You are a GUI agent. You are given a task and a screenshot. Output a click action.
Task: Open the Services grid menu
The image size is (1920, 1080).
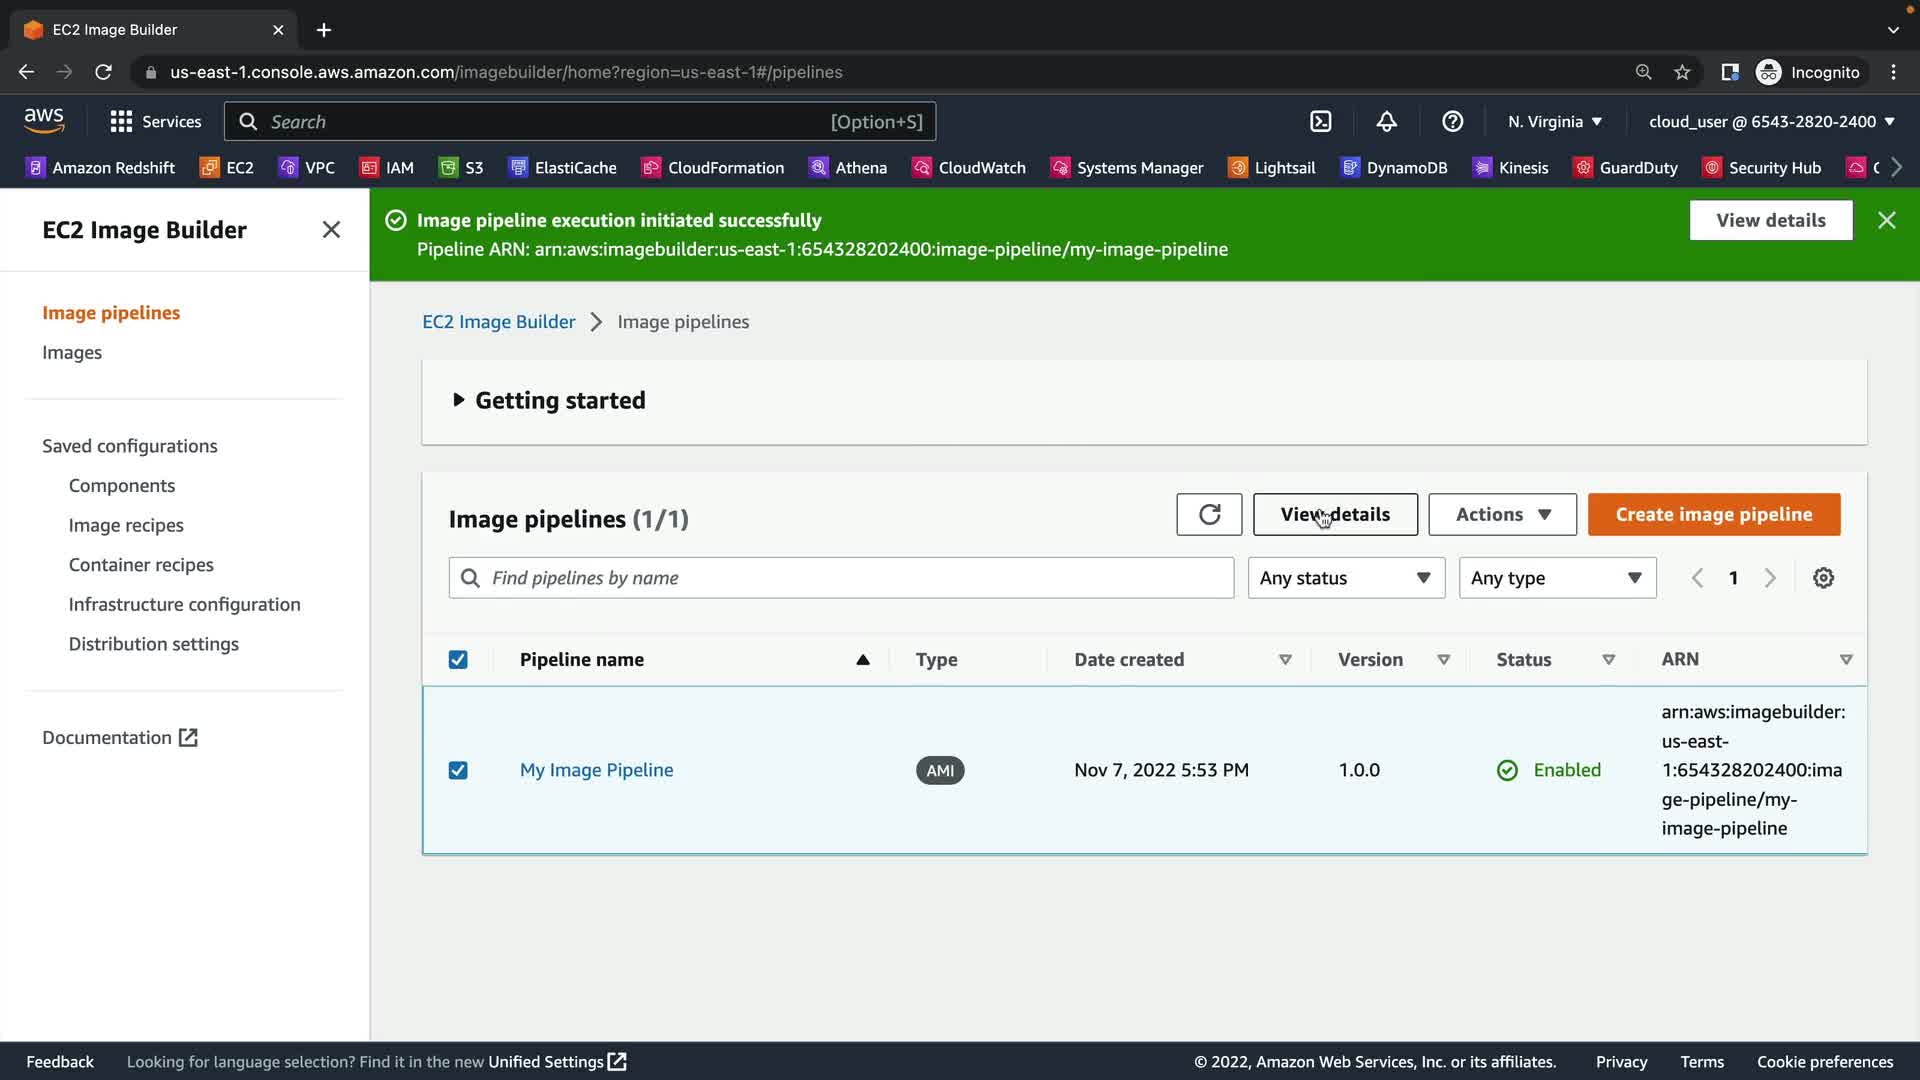click(x=155, y=121)
